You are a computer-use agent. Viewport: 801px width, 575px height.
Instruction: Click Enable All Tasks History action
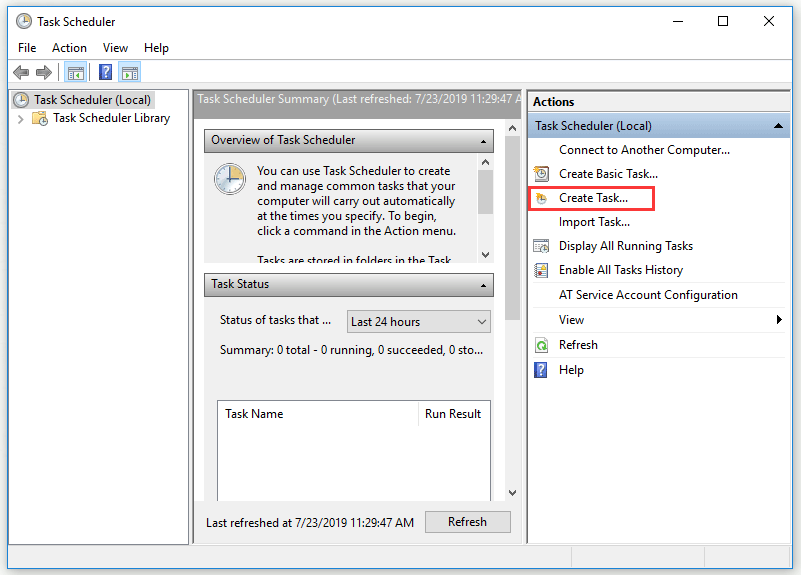coord(621,270)
